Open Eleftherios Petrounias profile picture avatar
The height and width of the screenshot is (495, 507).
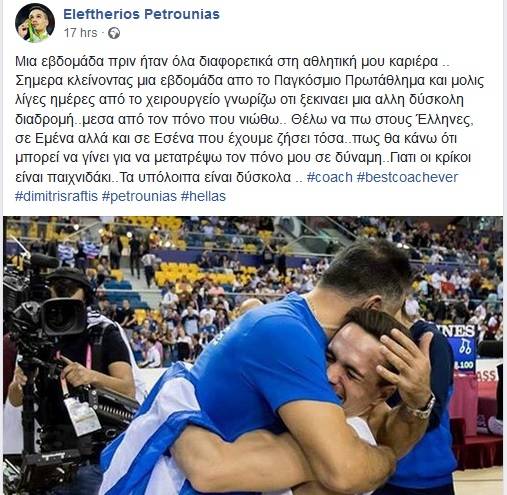tap(35, 23)
